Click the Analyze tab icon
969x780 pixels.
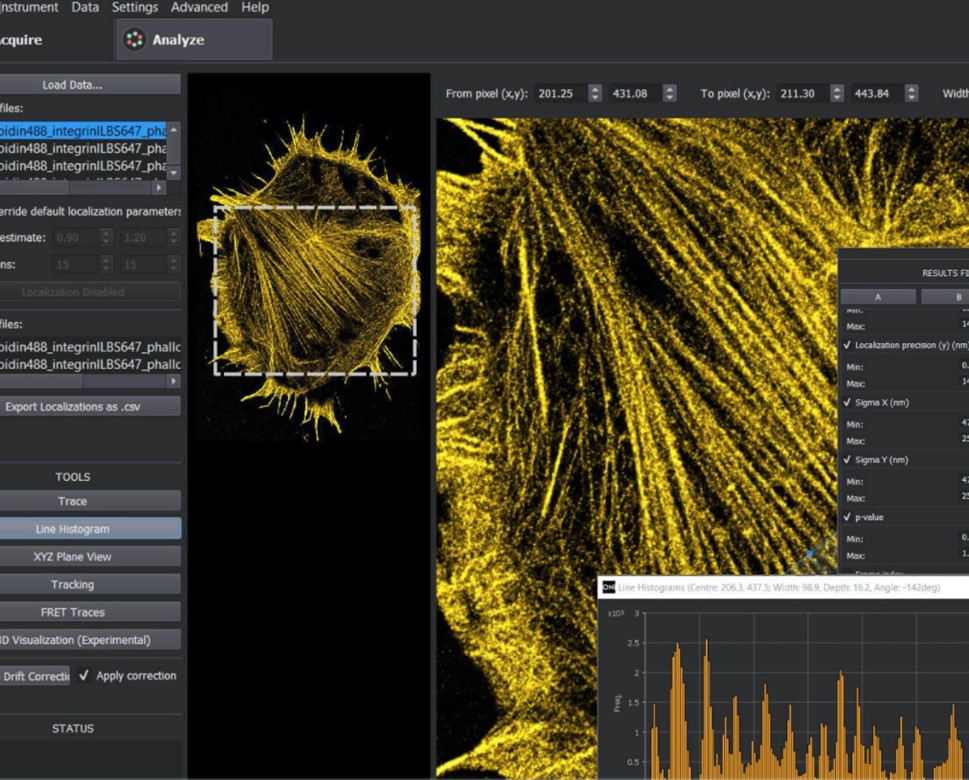coord(133,40)
